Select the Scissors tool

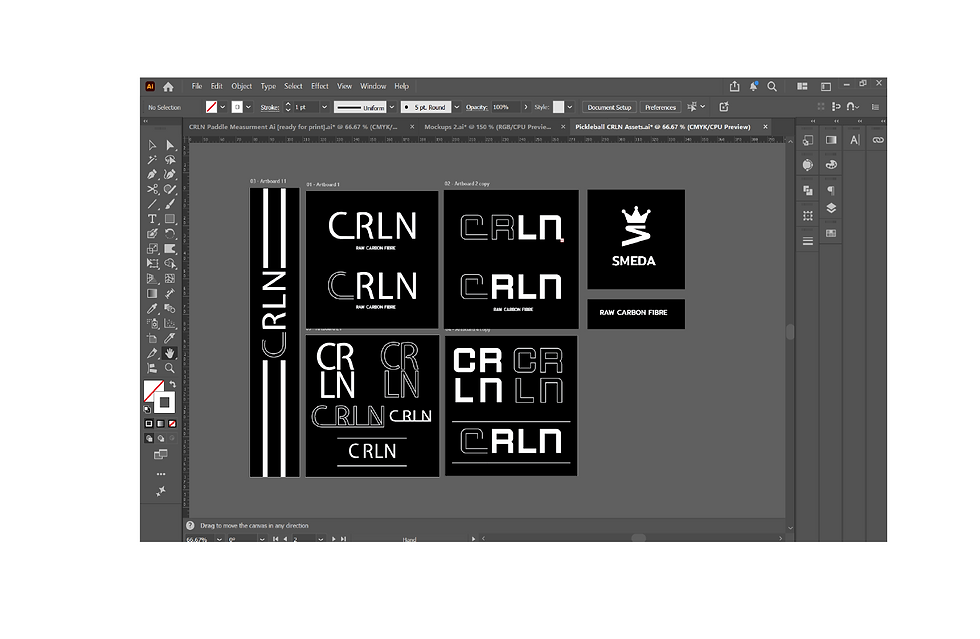point(152,189)
